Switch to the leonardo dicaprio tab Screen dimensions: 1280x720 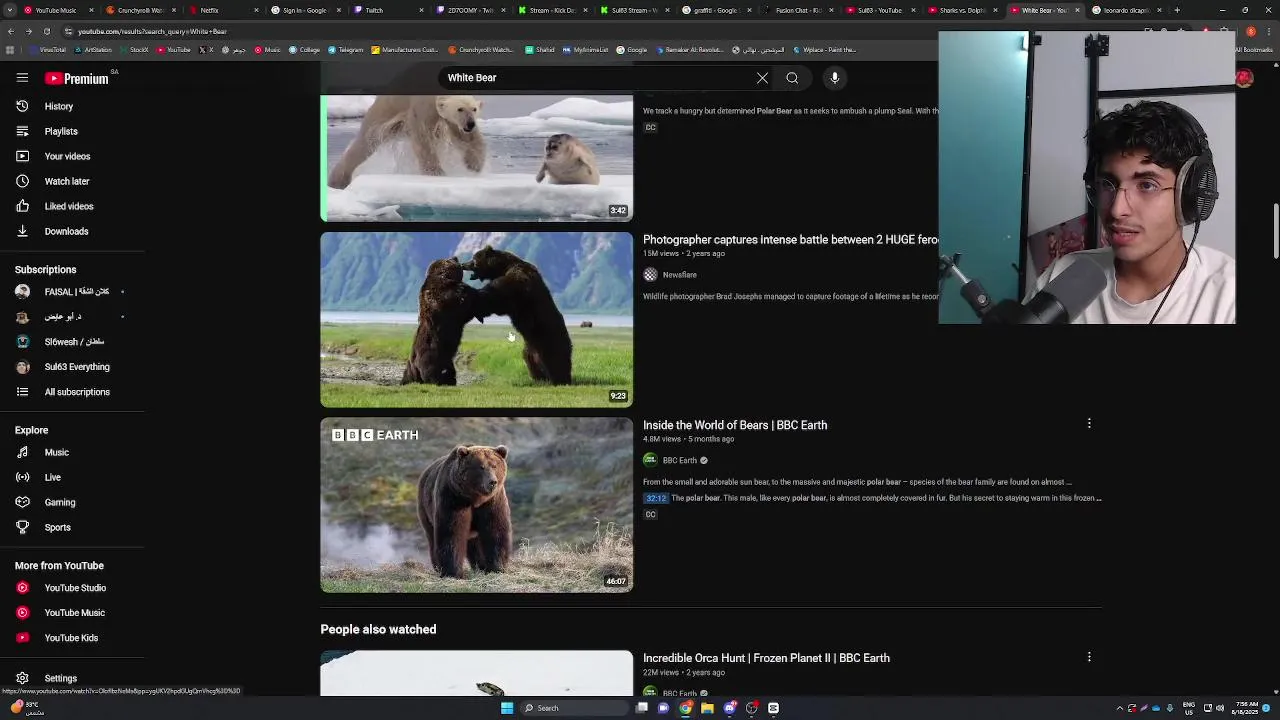pyautogui.click(x=1125, y=10)
